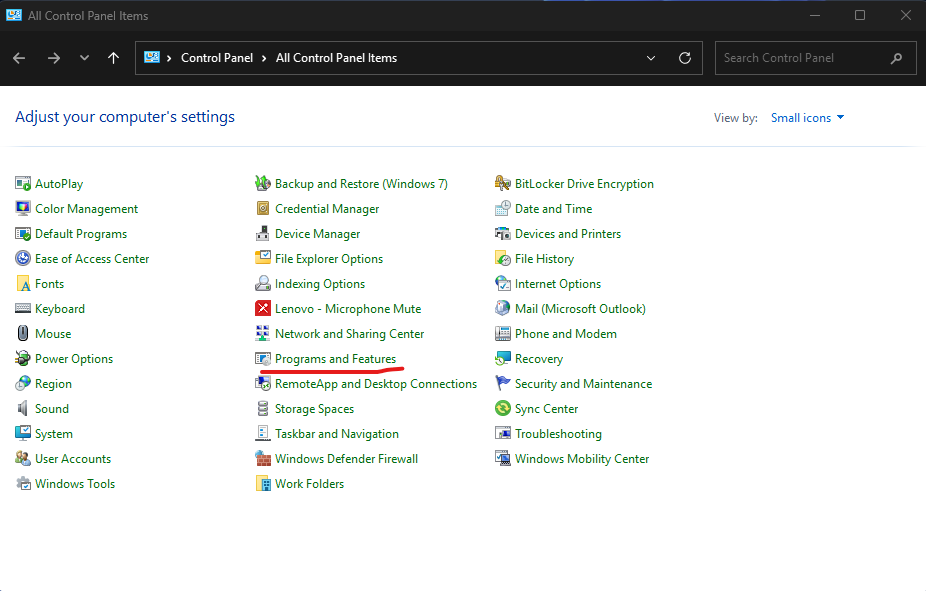This screenshot has width=926, height=591.
Task: Click the Network and Sharing Center icon
Action: pyautogui.click(x=263, y=334)
